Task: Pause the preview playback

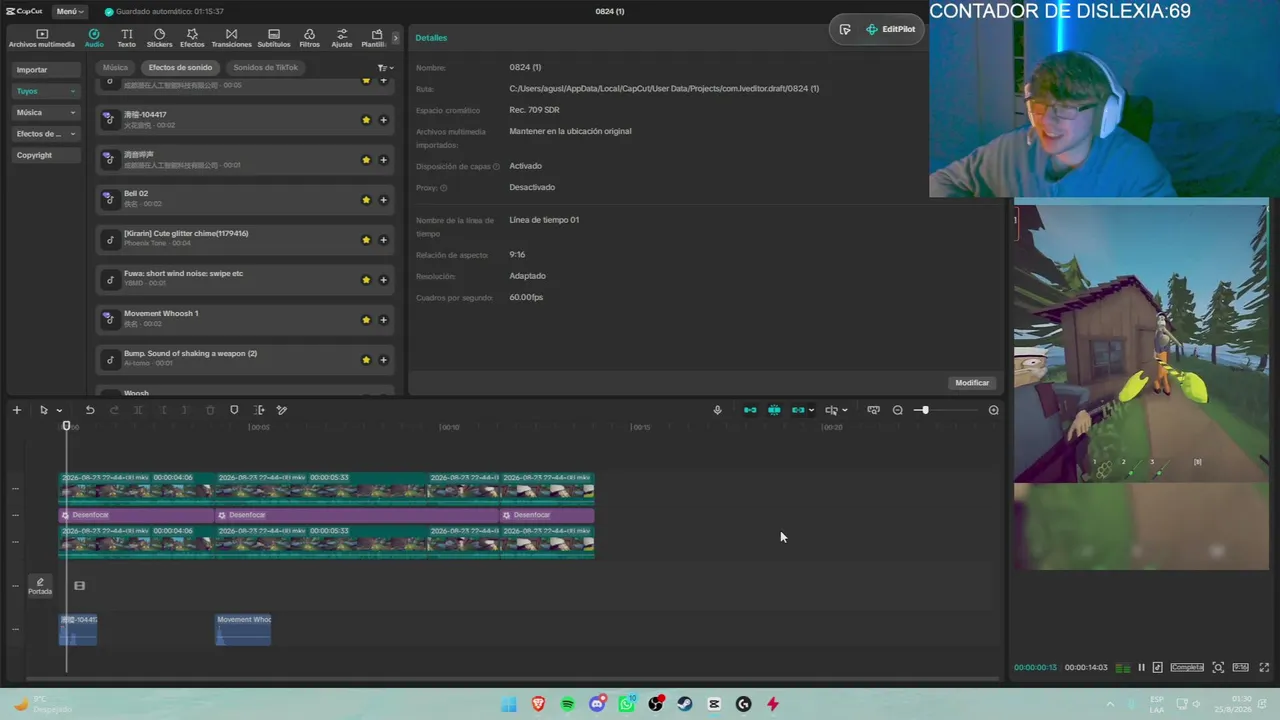Action: (1141, 667)
